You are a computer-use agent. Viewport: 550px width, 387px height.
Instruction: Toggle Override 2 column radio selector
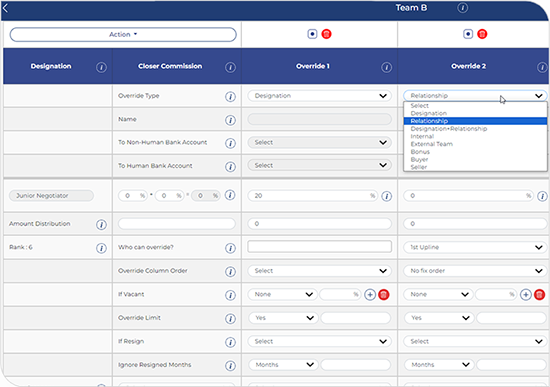pyautogui.click(x=468, y=34)
